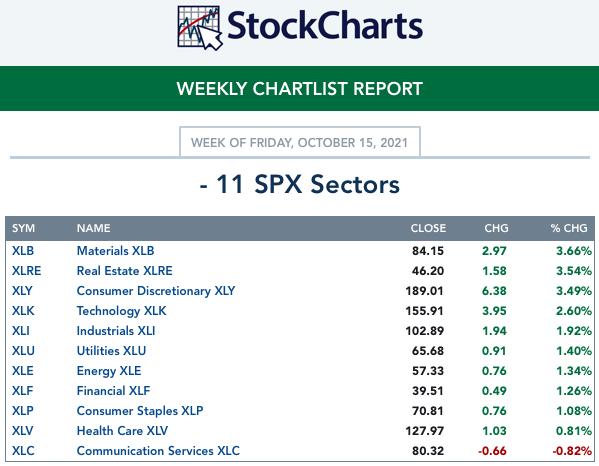Screen dimensions: 599x466
Task: Click the Week of Friday October 15 date box
Action: (x=300, y=142)
